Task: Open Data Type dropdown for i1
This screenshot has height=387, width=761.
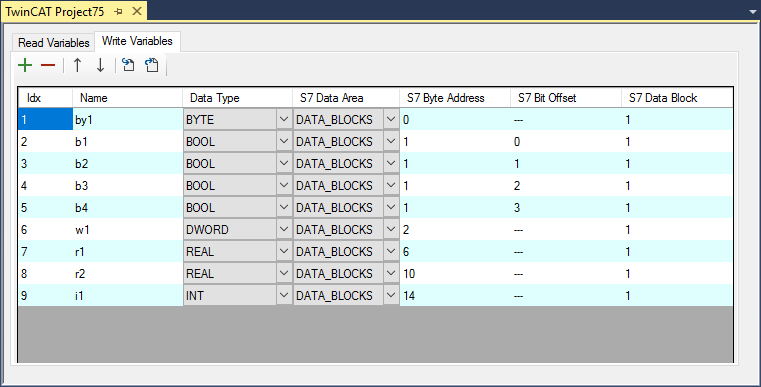Action: click(284, 295)
